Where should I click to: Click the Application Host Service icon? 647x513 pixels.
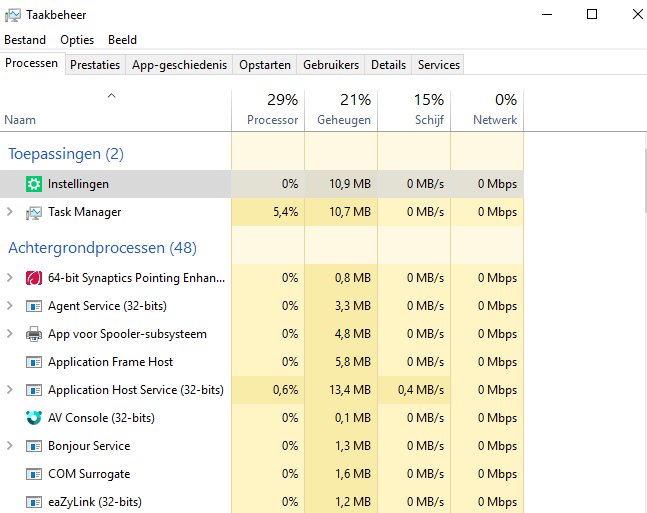[34, 390]
